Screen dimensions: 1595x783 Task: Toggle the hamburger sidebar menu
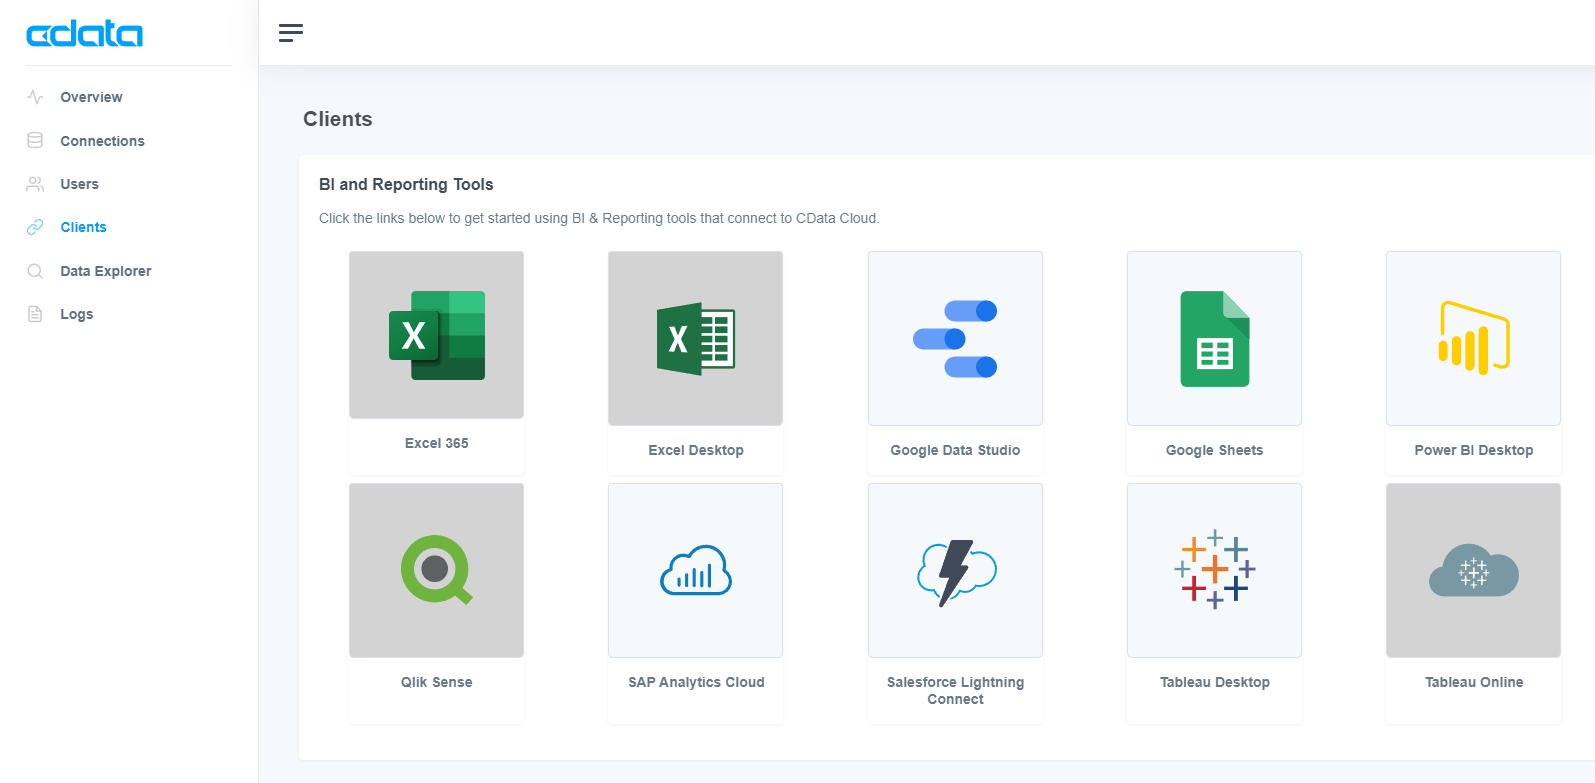(291, 33)
